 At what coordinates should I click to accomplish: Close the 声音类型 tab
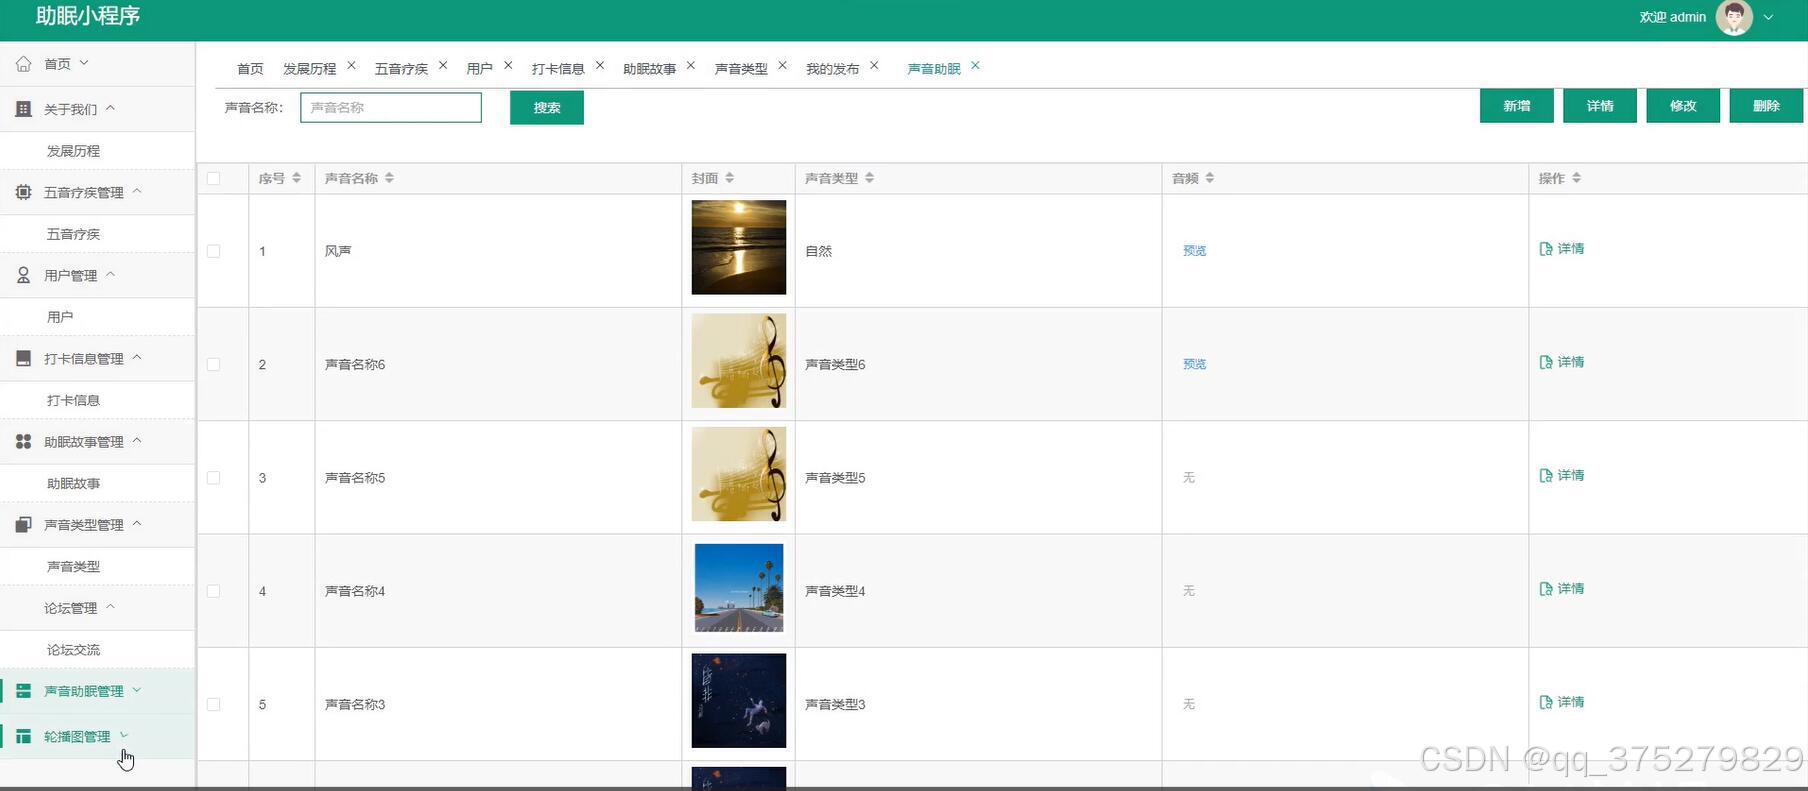[x=783, y=66]
